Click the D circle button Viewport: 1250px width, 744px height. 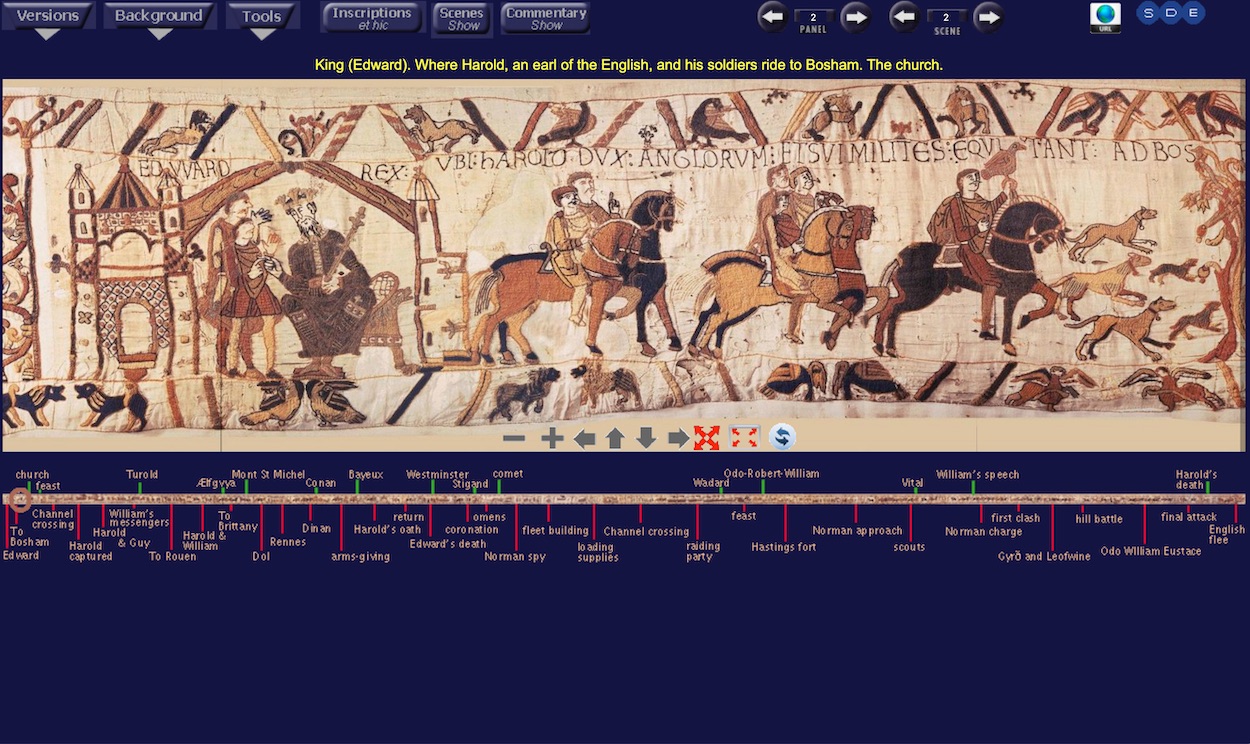coord(1171,13)
